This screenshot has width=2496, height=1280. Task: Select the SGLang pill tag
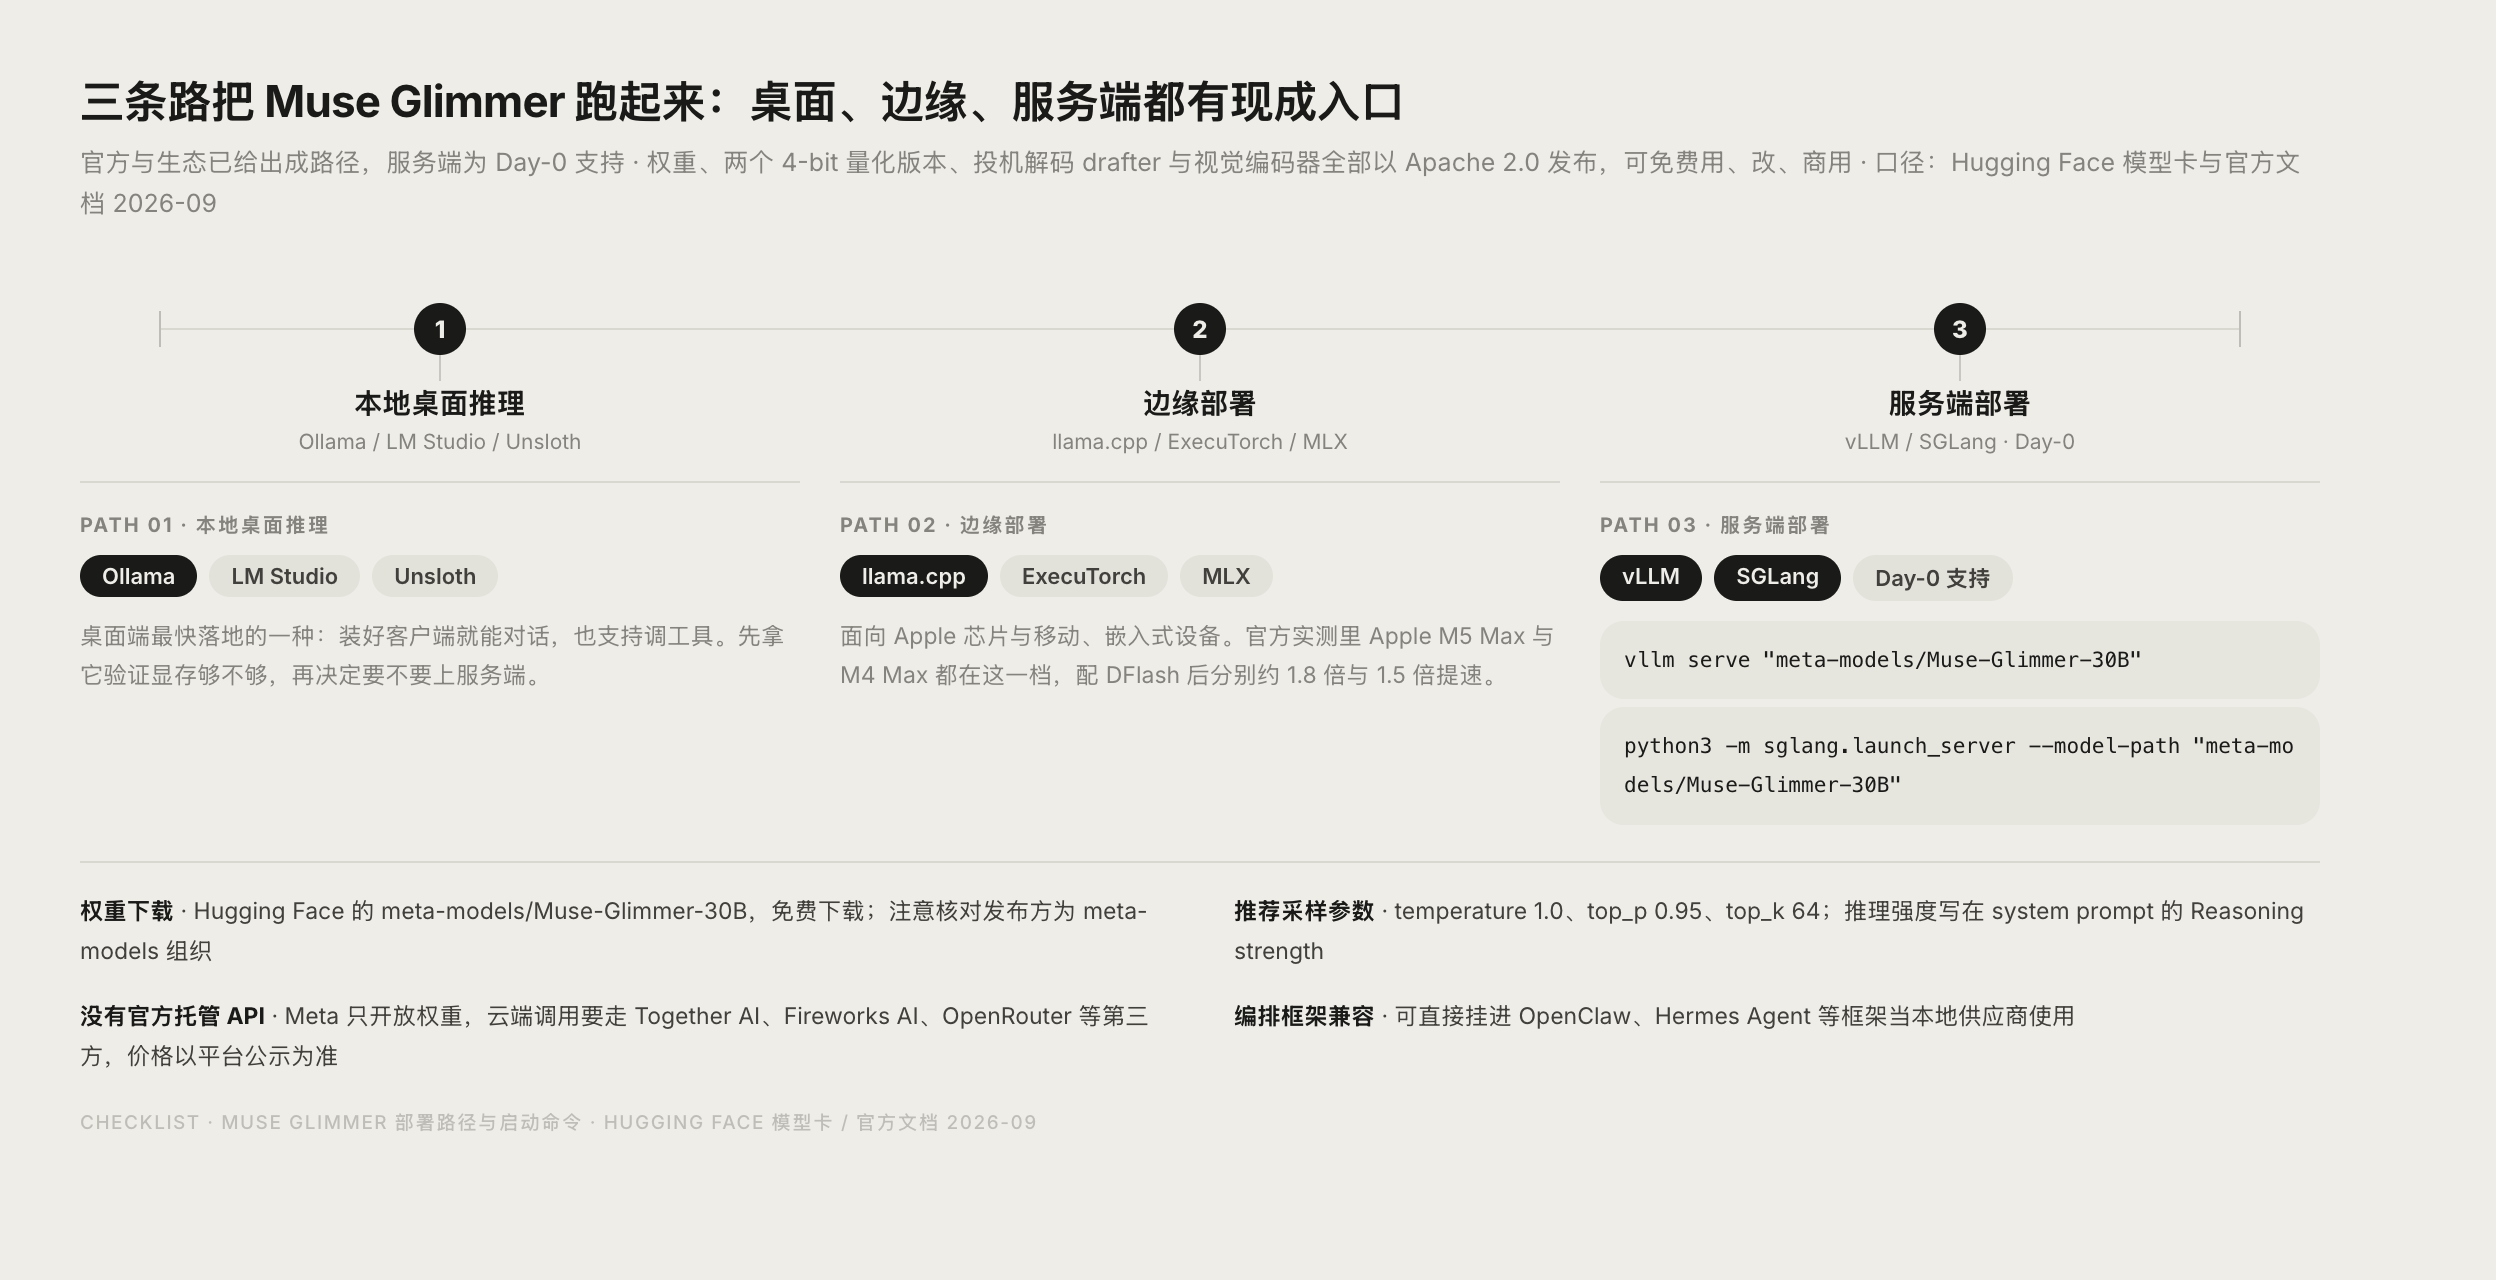point(1777,577)
